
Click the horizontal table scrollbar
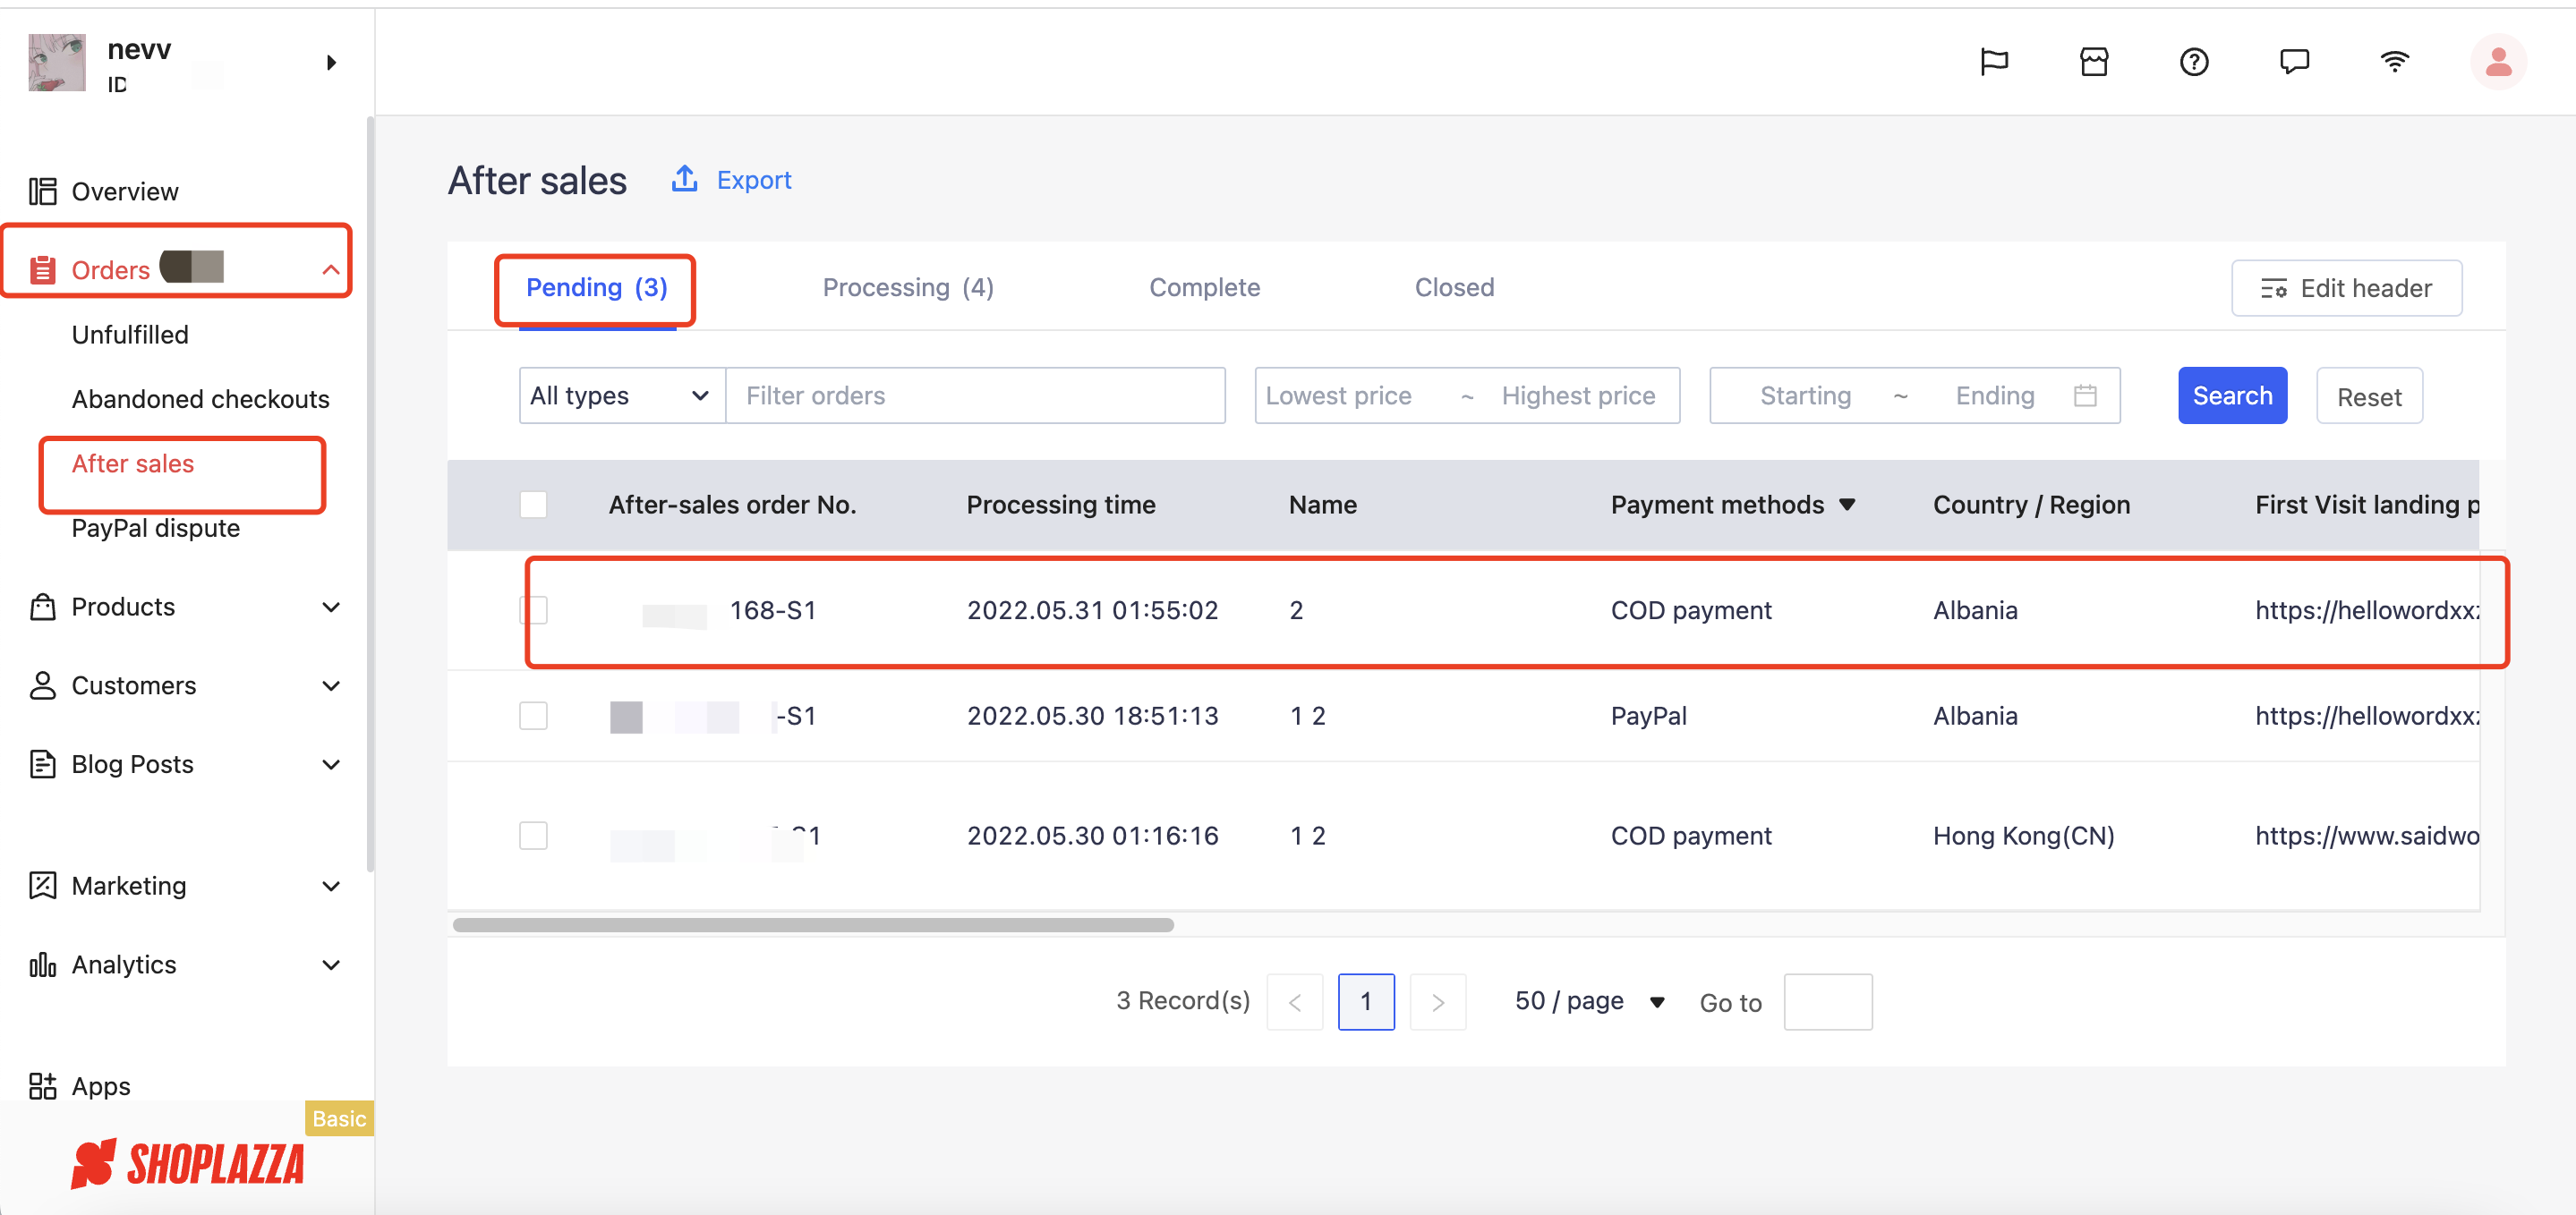point(813,925)
